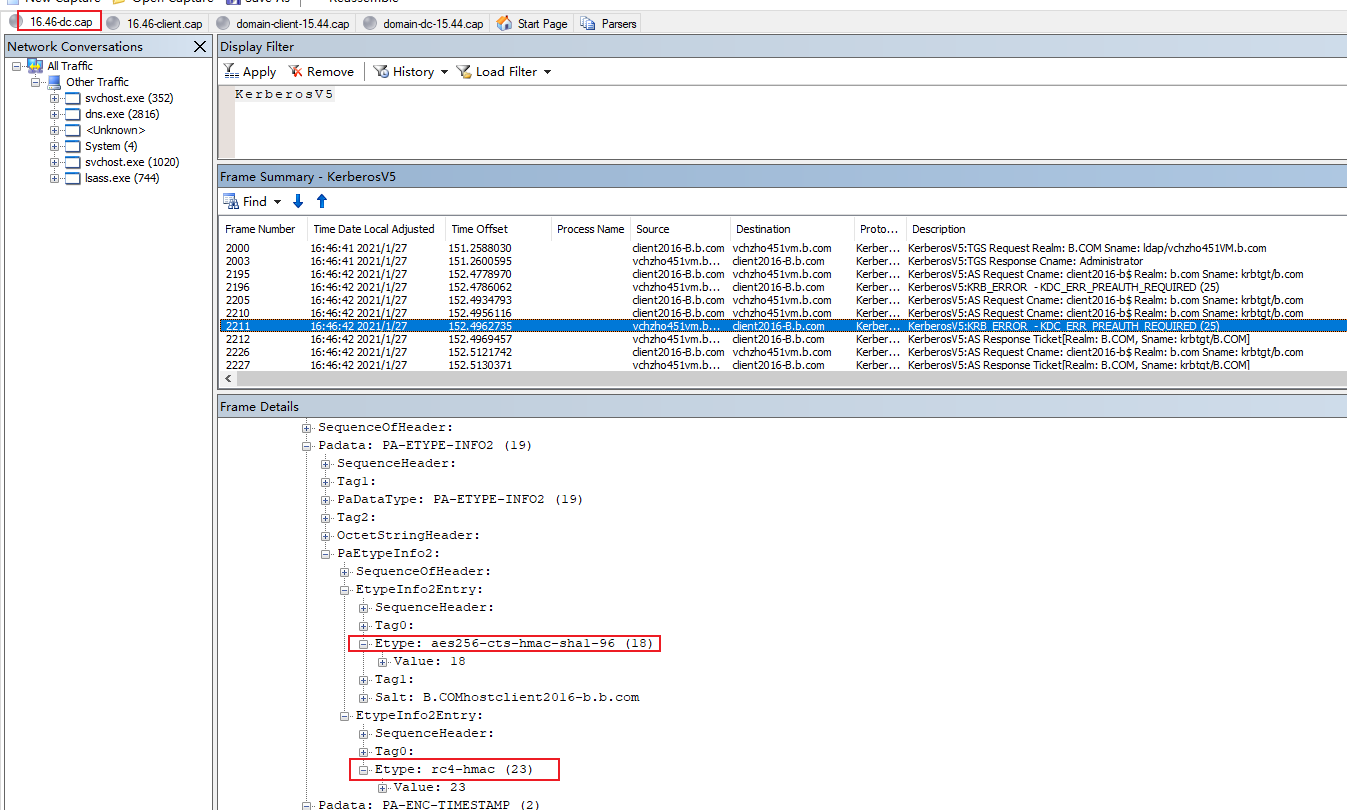Click the svchost.exe (352) process icon
Screen dimensions: 1347x810
(x=72, y=98)
